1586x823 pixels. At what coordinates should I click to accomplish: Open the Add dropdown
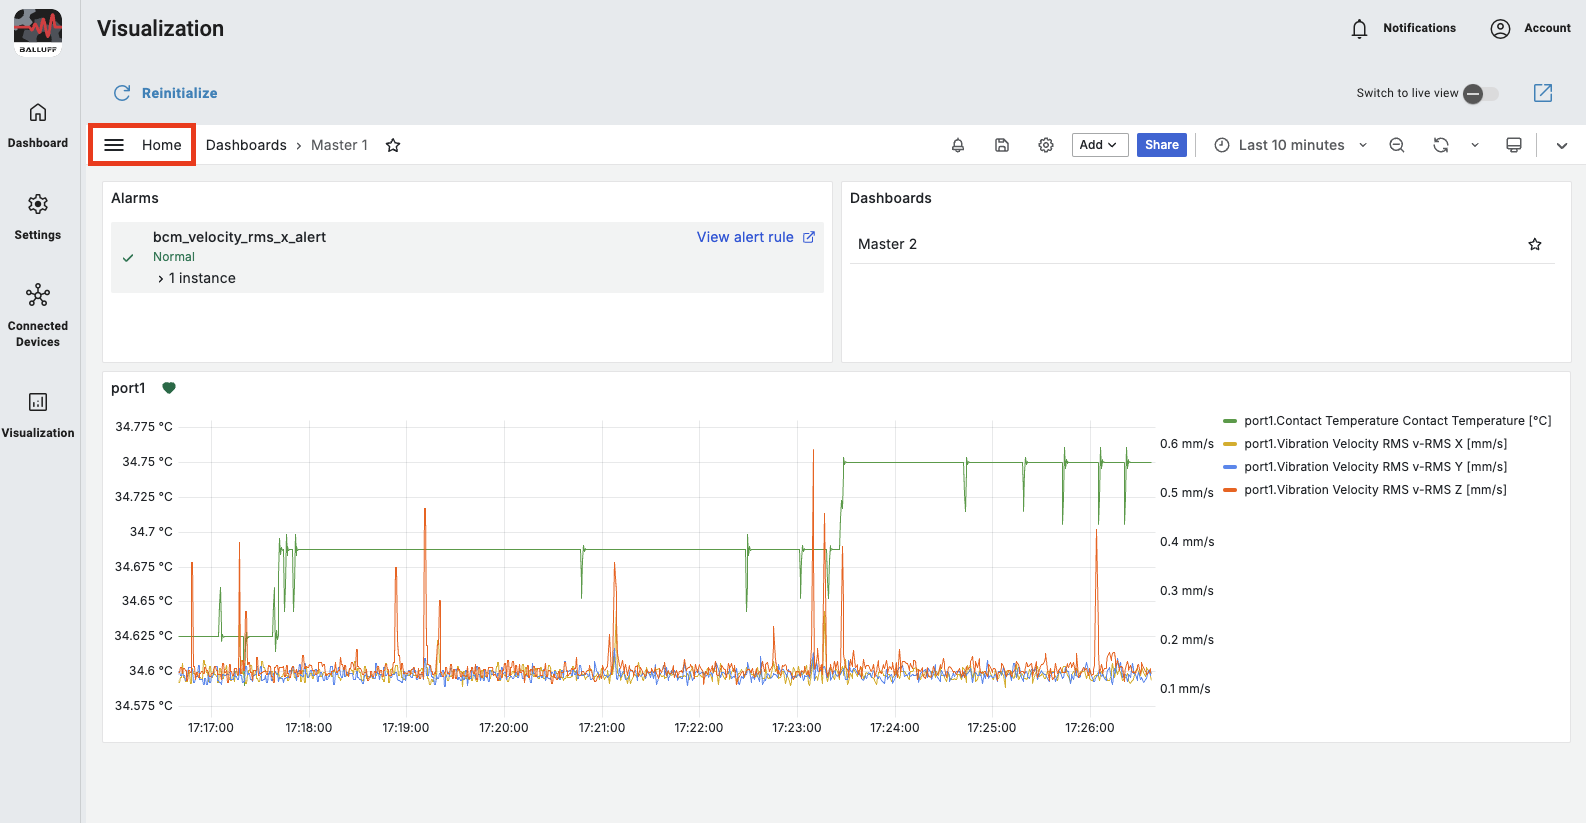pyautogui.click(x=1099, y=145)
